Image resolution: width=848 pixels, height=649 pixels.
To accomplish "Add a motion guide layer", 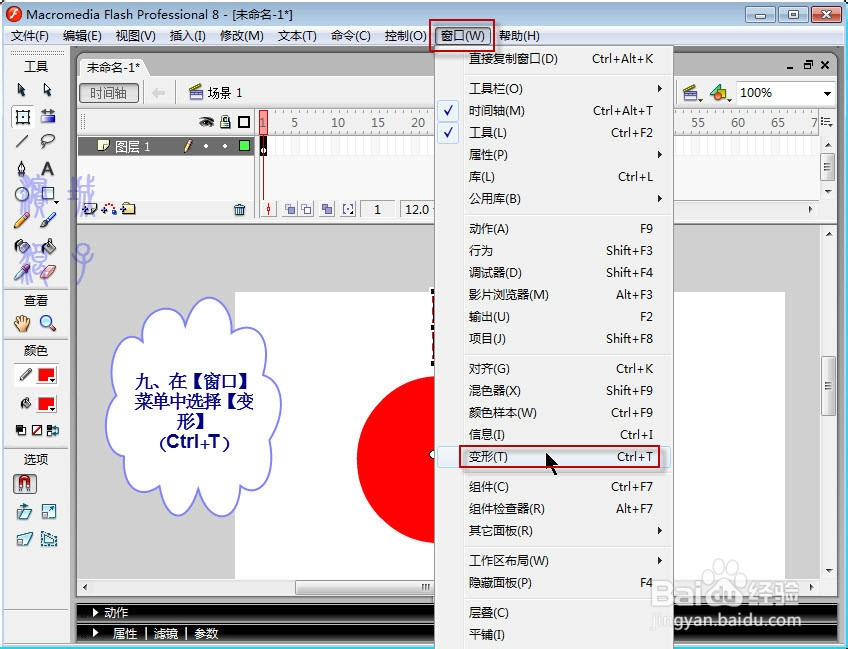I will pos(109,208).
